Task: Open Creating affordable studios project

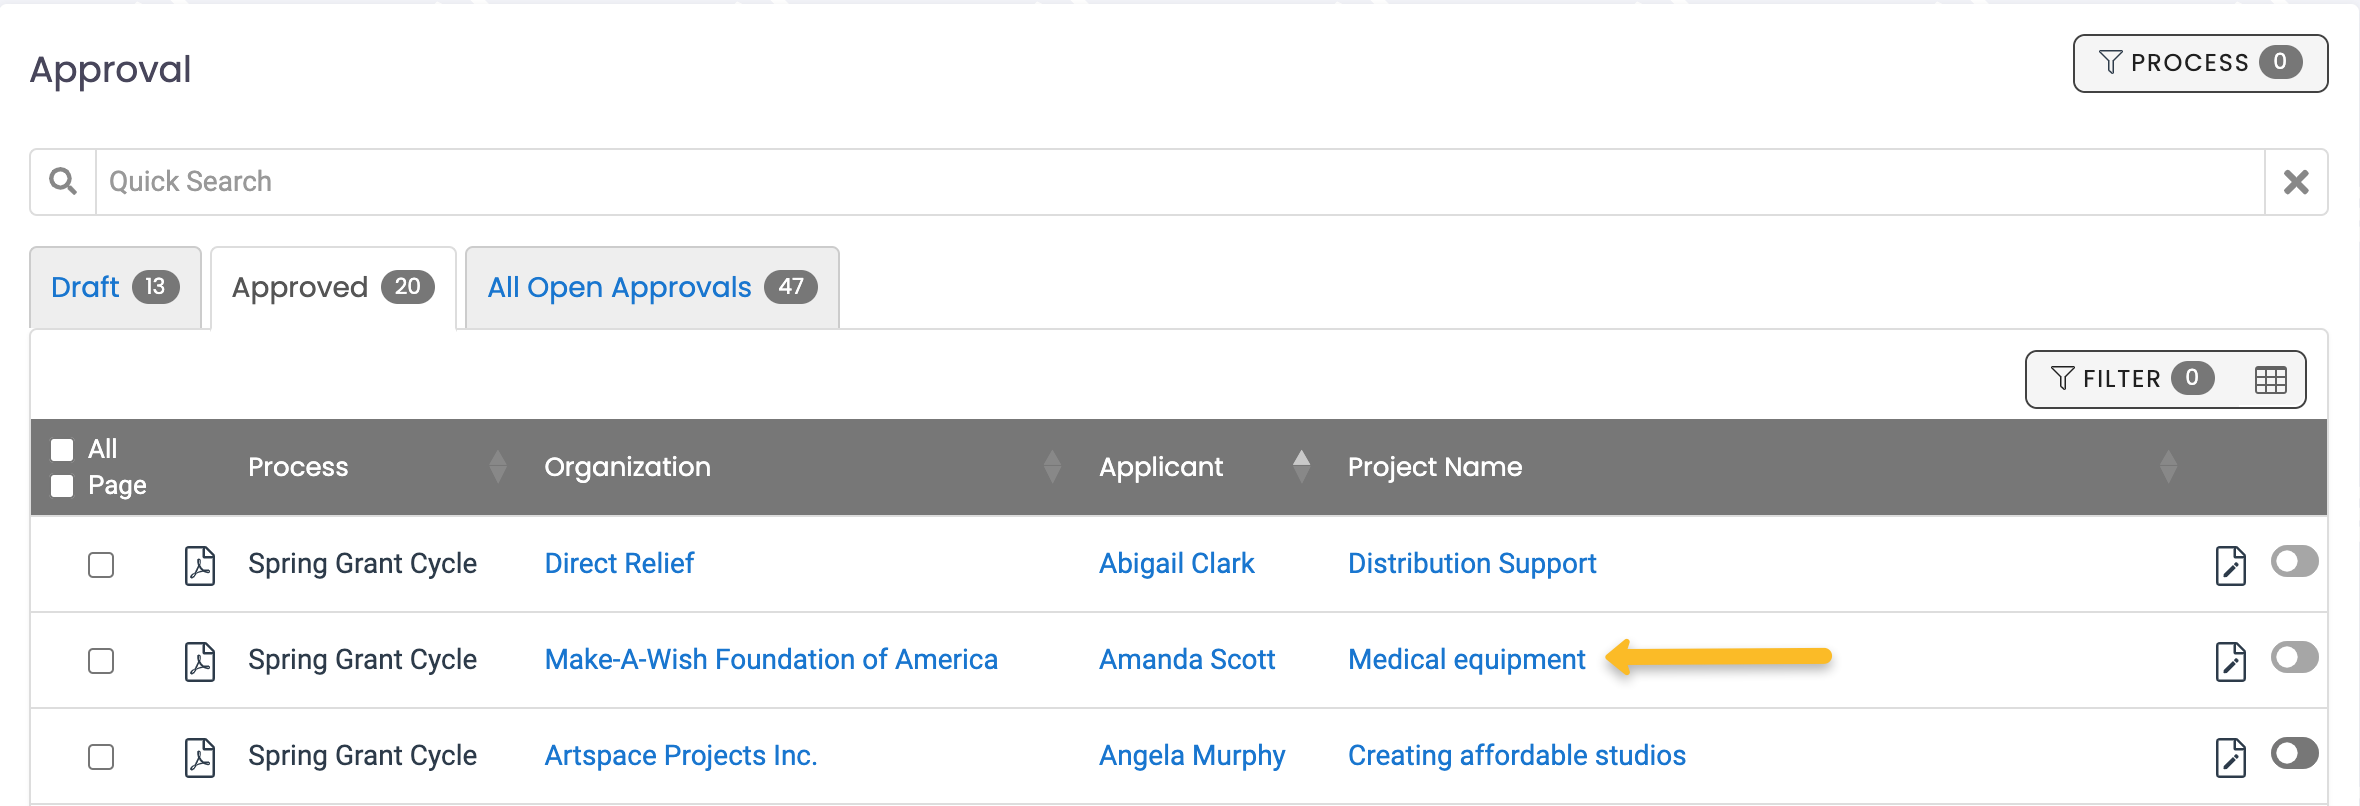Action: (1517, 756)
